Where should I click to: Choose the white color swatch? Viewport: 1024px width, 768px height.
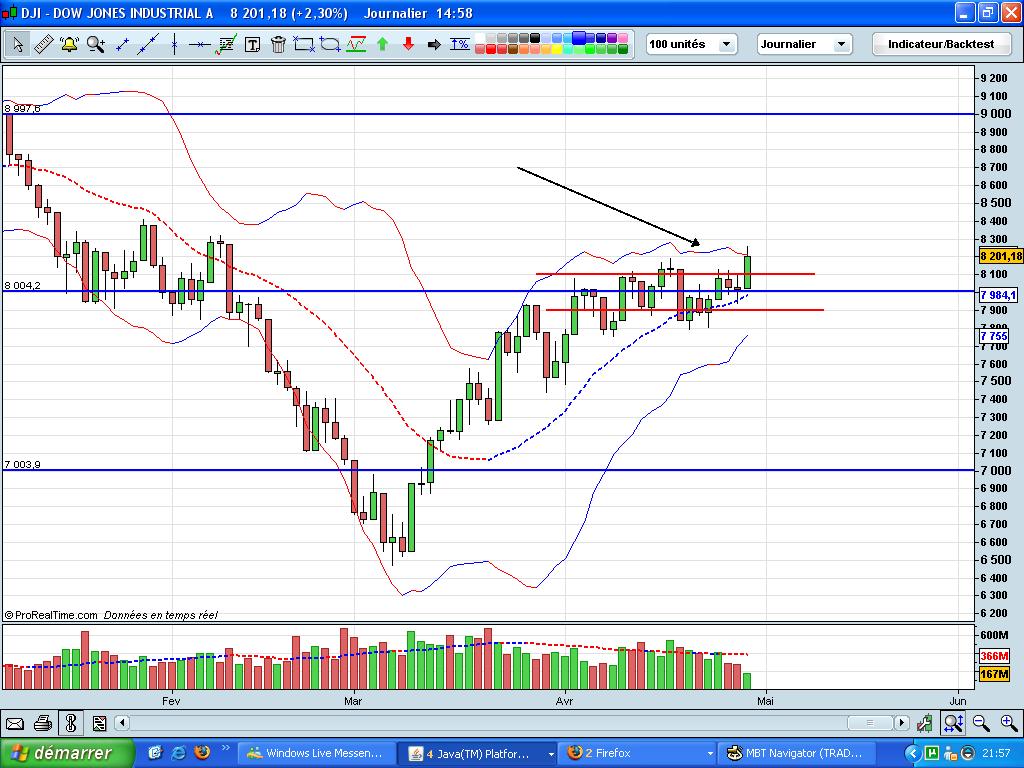click(480, 37)
